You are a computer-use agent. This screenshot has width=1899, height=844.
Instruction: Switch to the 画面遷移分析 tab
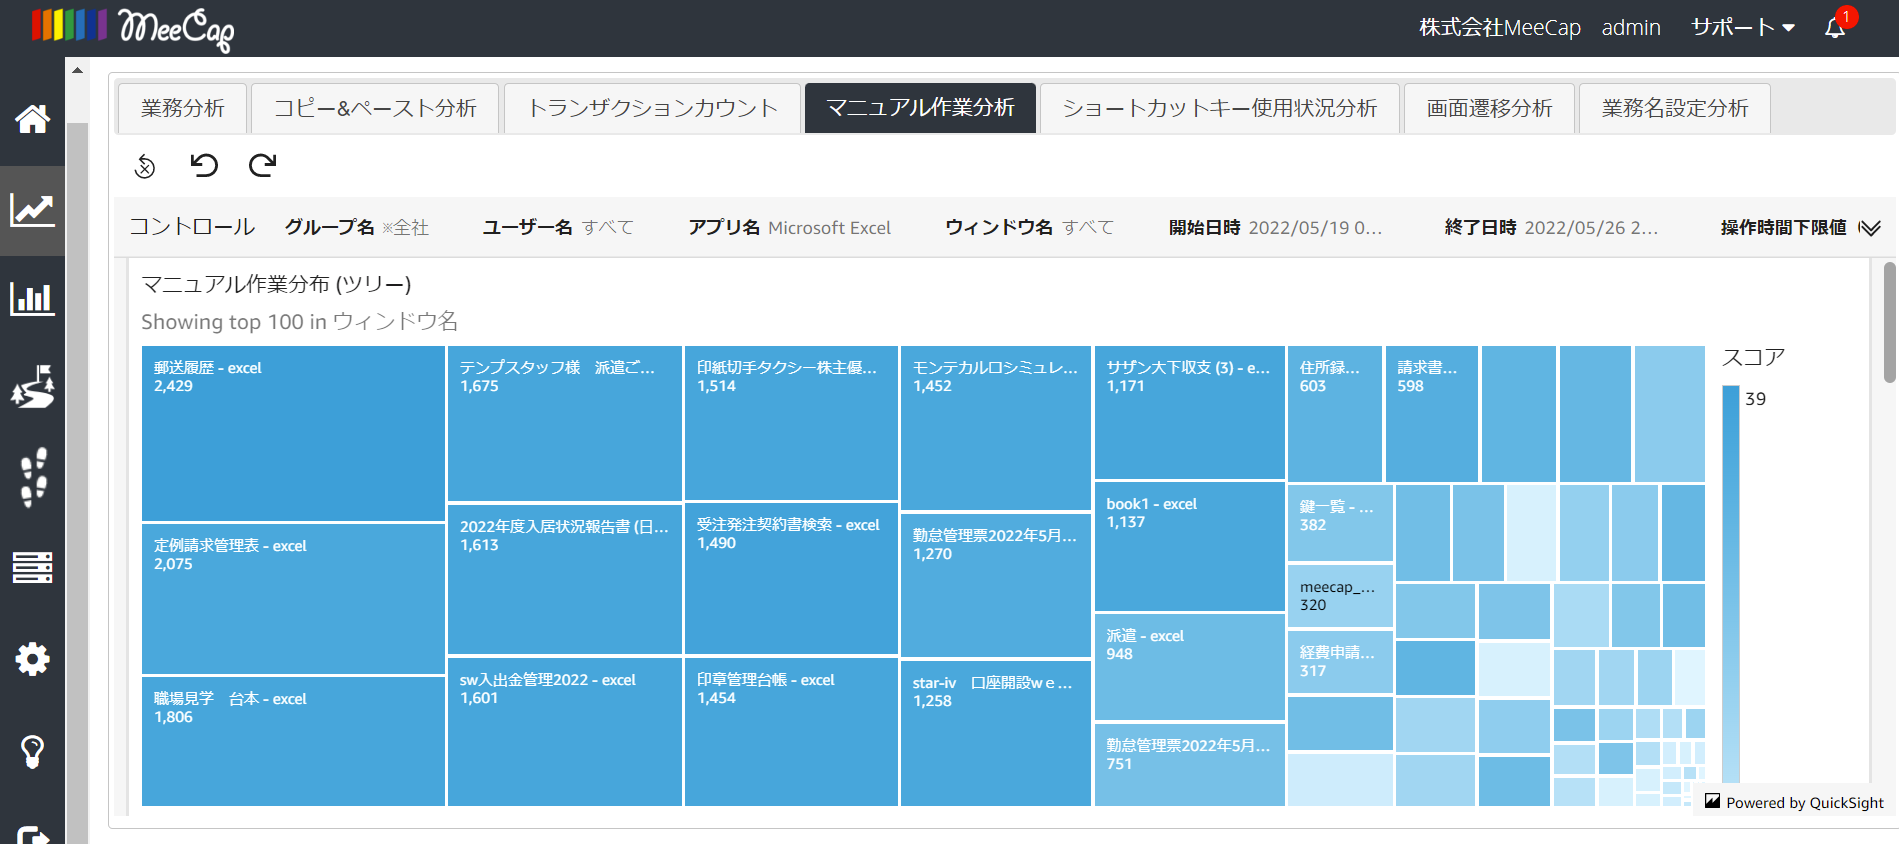click(x=1489, y=108)
